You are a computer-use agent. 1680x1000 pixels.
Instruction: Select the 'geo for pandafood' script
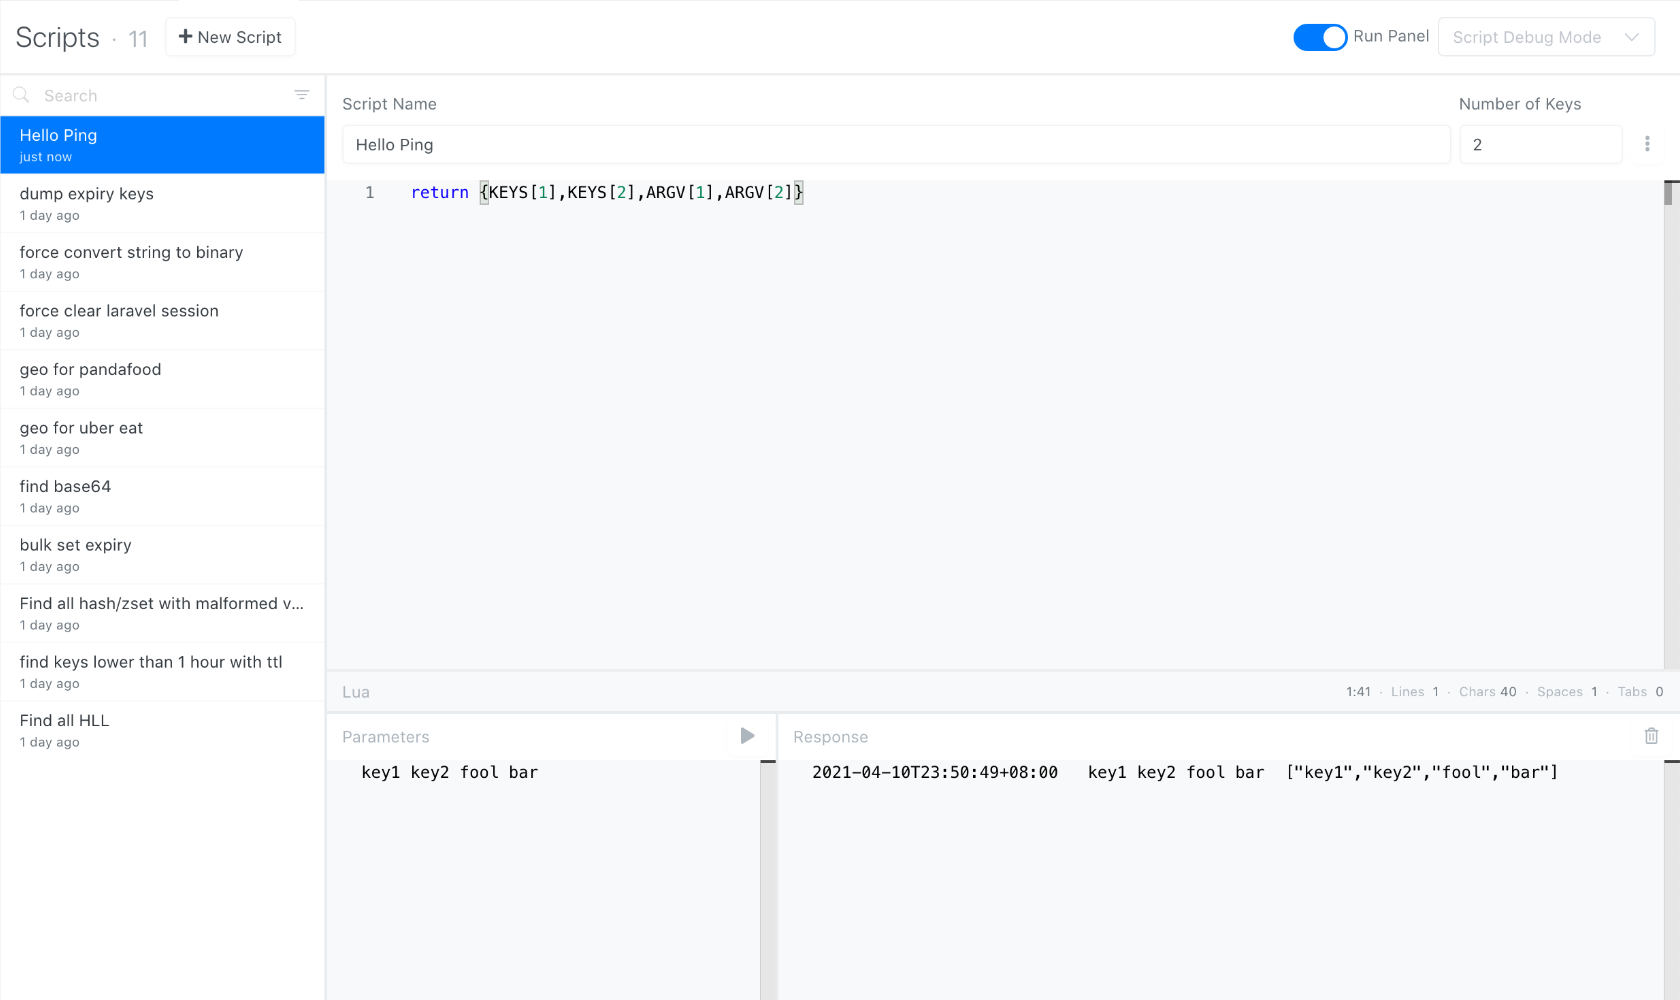pyautogui.click(x=162, y=379)
